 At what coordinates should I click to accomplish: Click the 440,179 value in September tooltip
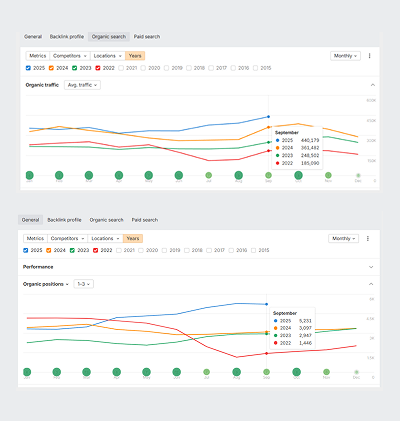(x=310, y=140)
